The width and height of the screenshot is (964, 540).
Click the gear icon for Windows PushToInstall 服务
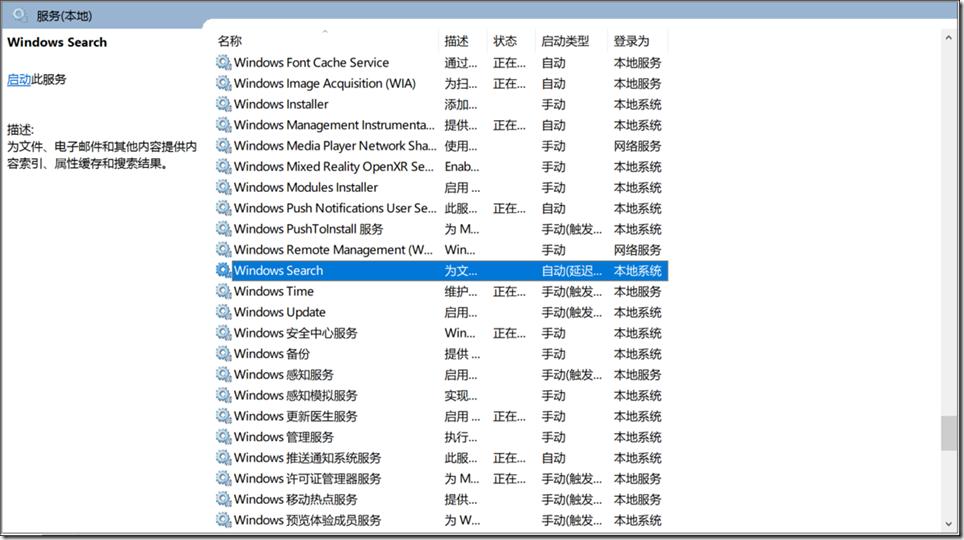pyautogui.click(x=223, y=229)
